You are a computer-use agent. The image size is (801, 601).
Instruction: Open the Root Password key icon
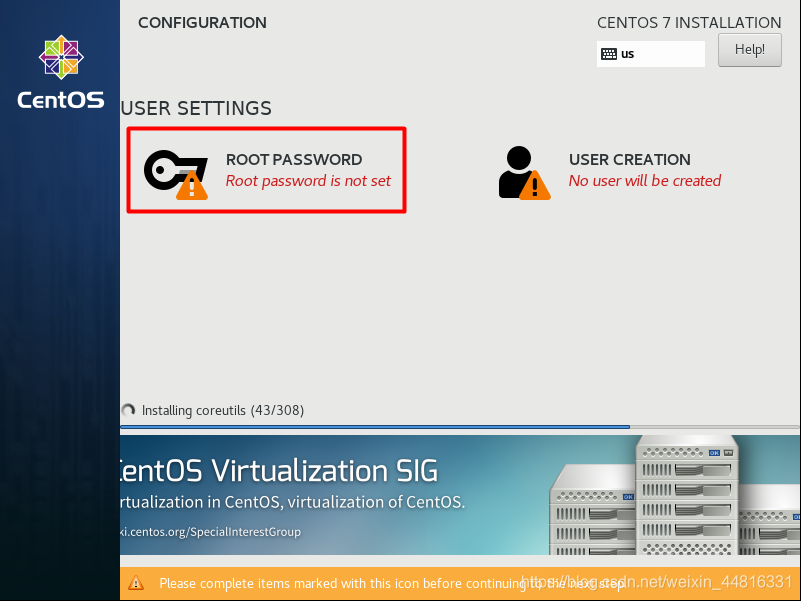tap(176, 174)
